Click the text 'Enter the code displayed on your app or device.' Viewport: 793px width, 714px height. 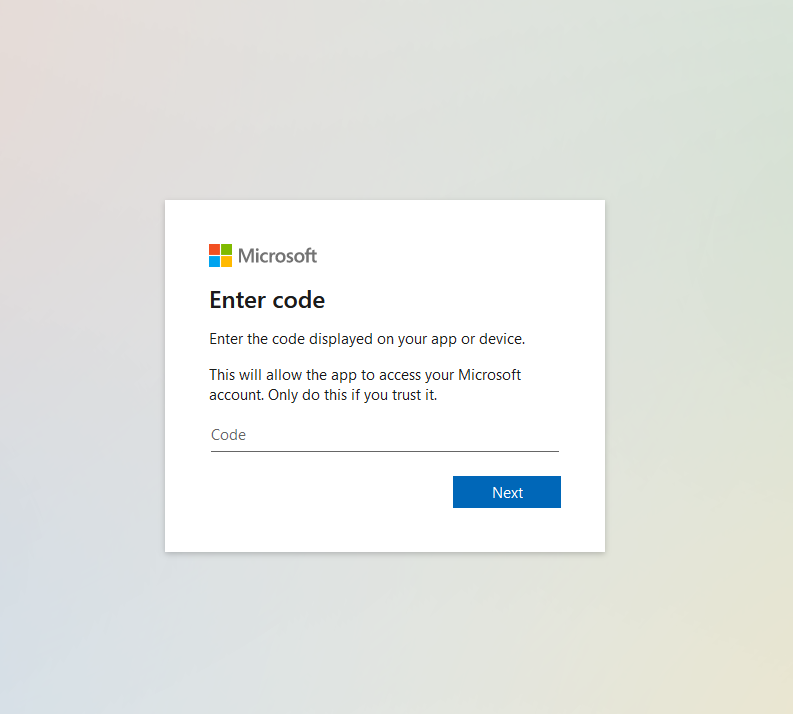point(367,339)
